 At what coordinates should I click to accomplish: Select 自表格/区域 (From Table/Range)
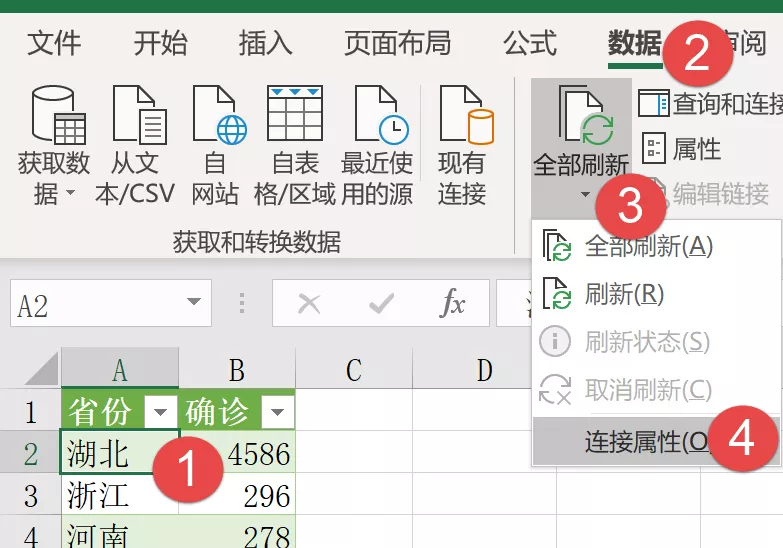click(295, 146)
